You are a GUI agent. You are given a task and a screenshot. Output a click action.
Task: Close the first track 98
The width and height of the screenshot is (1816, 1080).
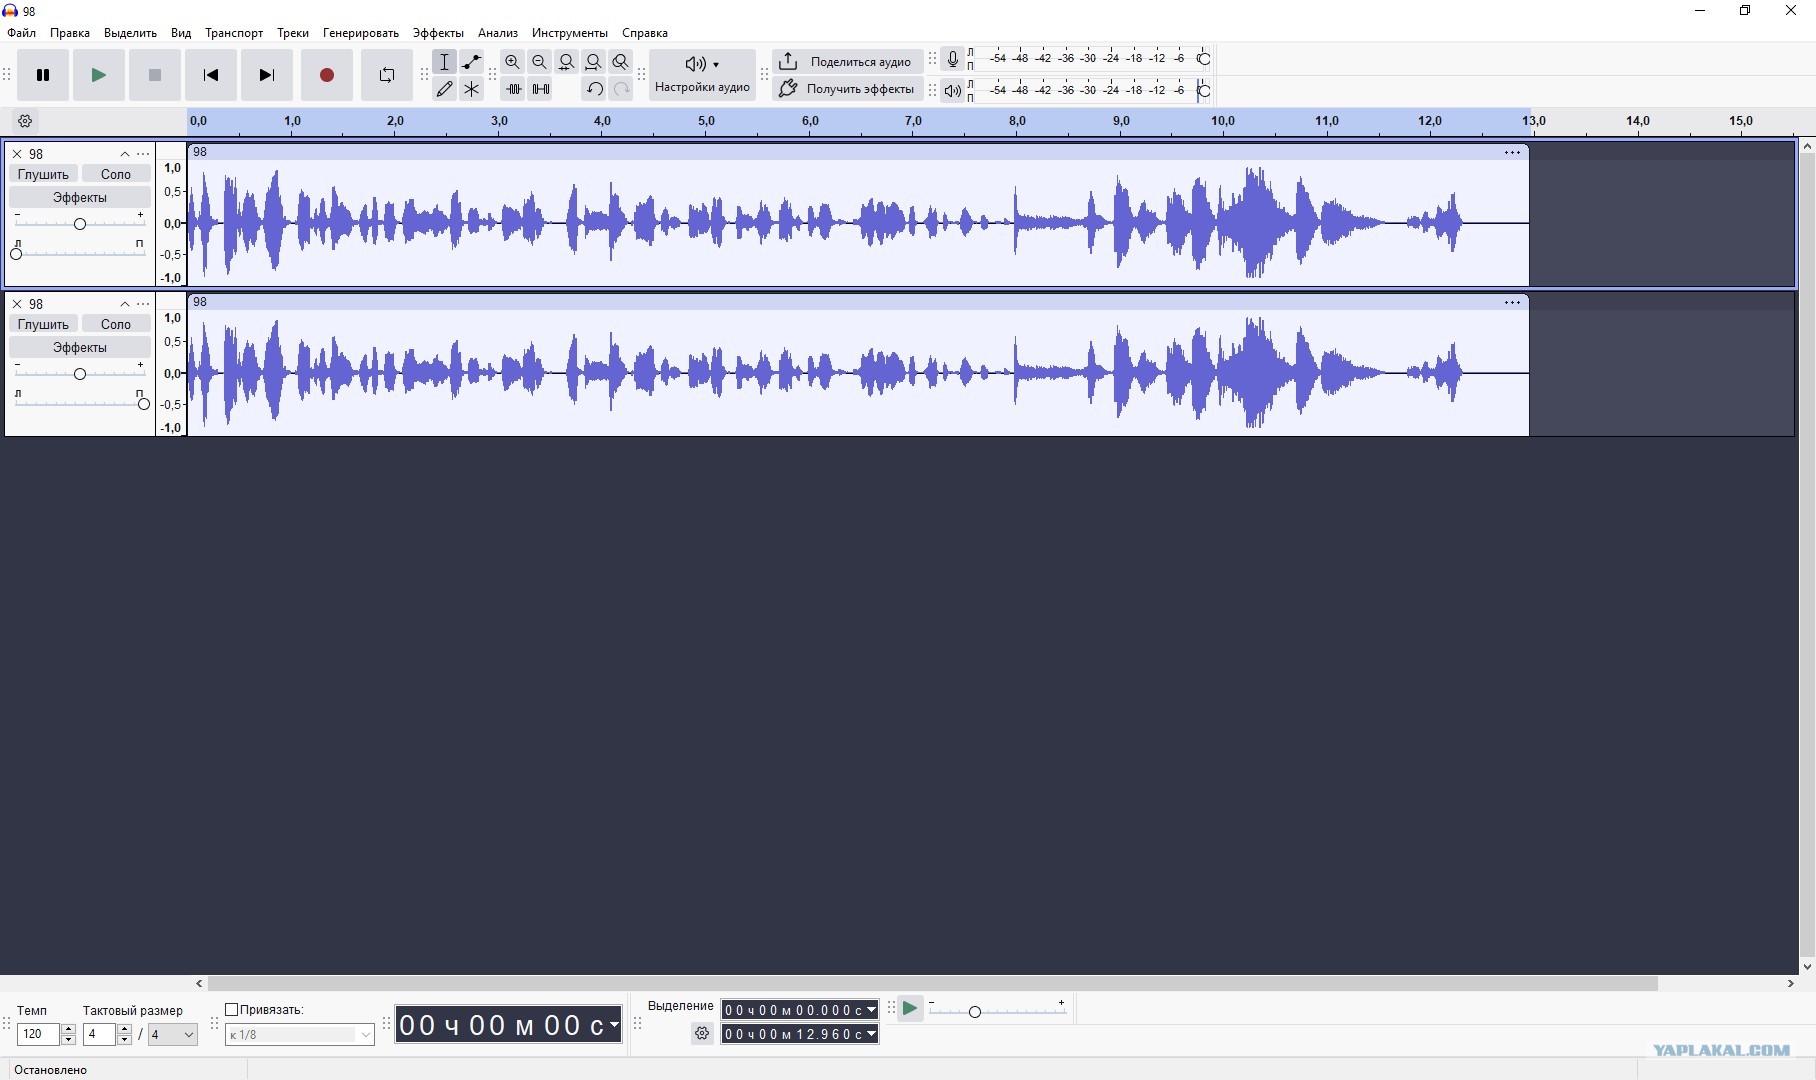(x=17, y=154)
